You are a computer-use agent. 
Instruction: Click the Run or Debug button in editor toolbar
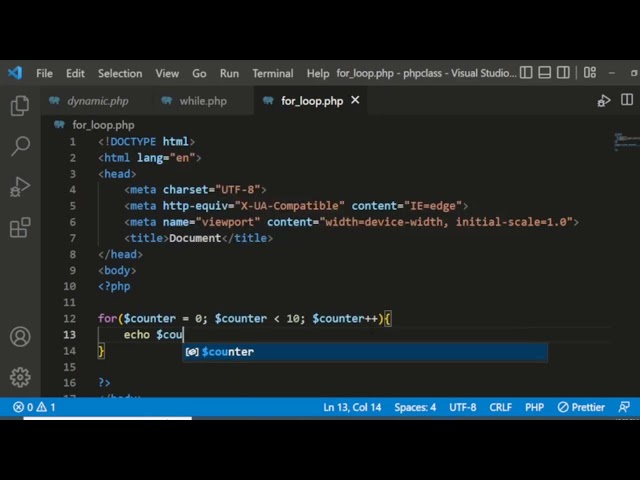click(x=604, y=100)
